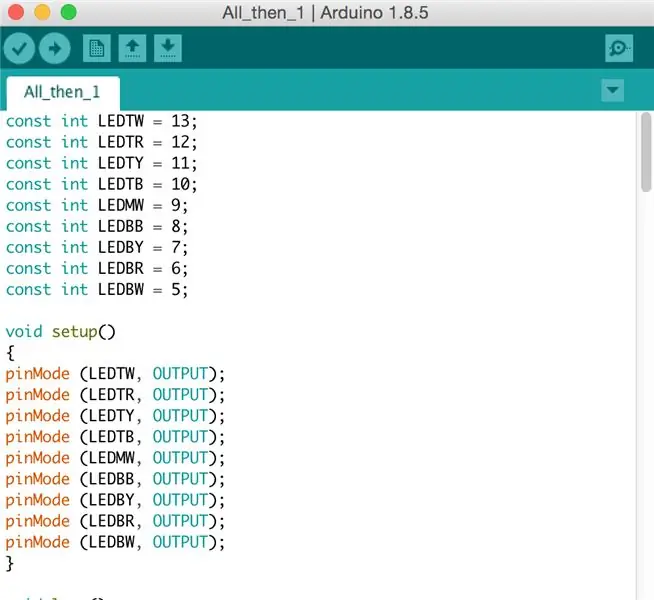Close the Arduino window with red button
The height and width of the screenshot is (600, 654).
16,12
